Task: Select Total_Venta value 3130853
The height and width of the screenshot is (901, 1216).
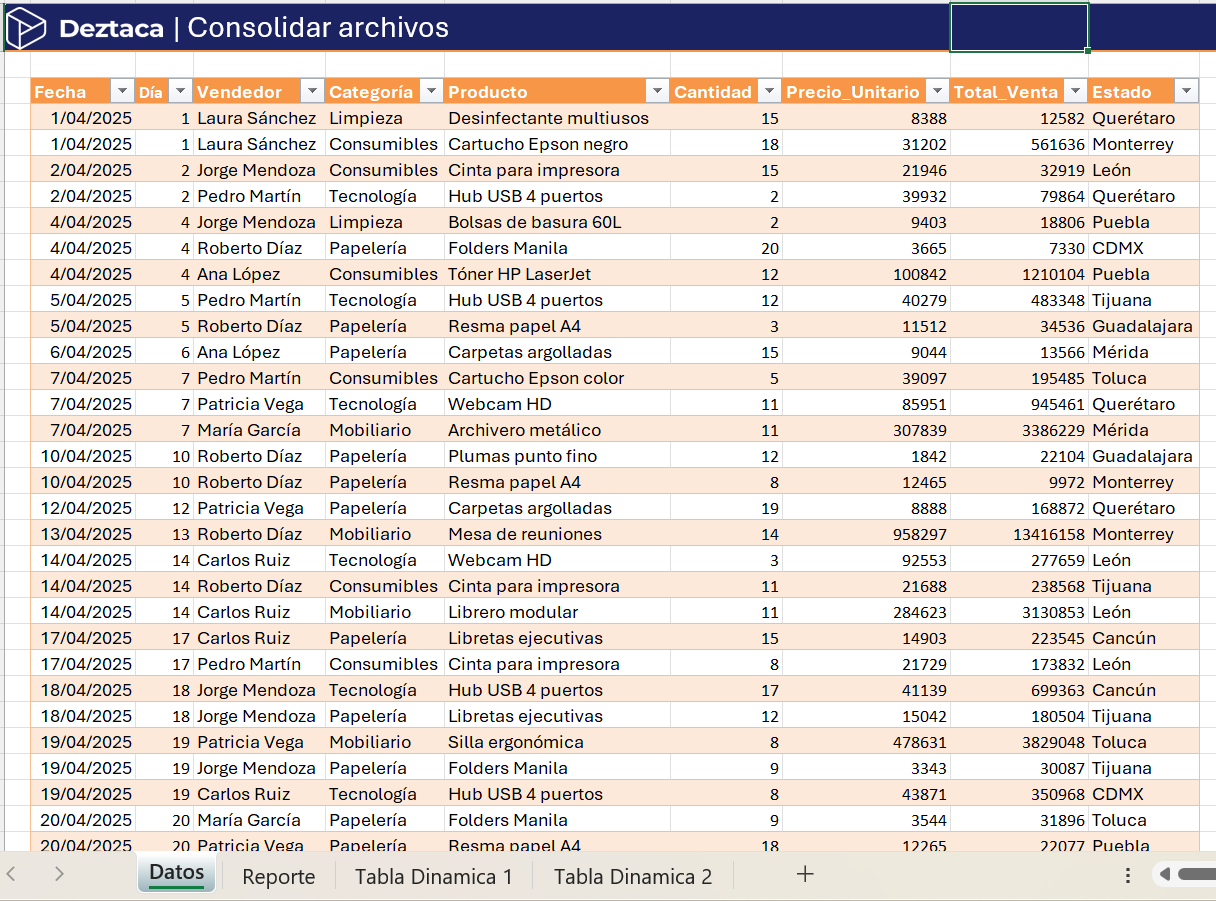Action: (x=1019, y=612)
